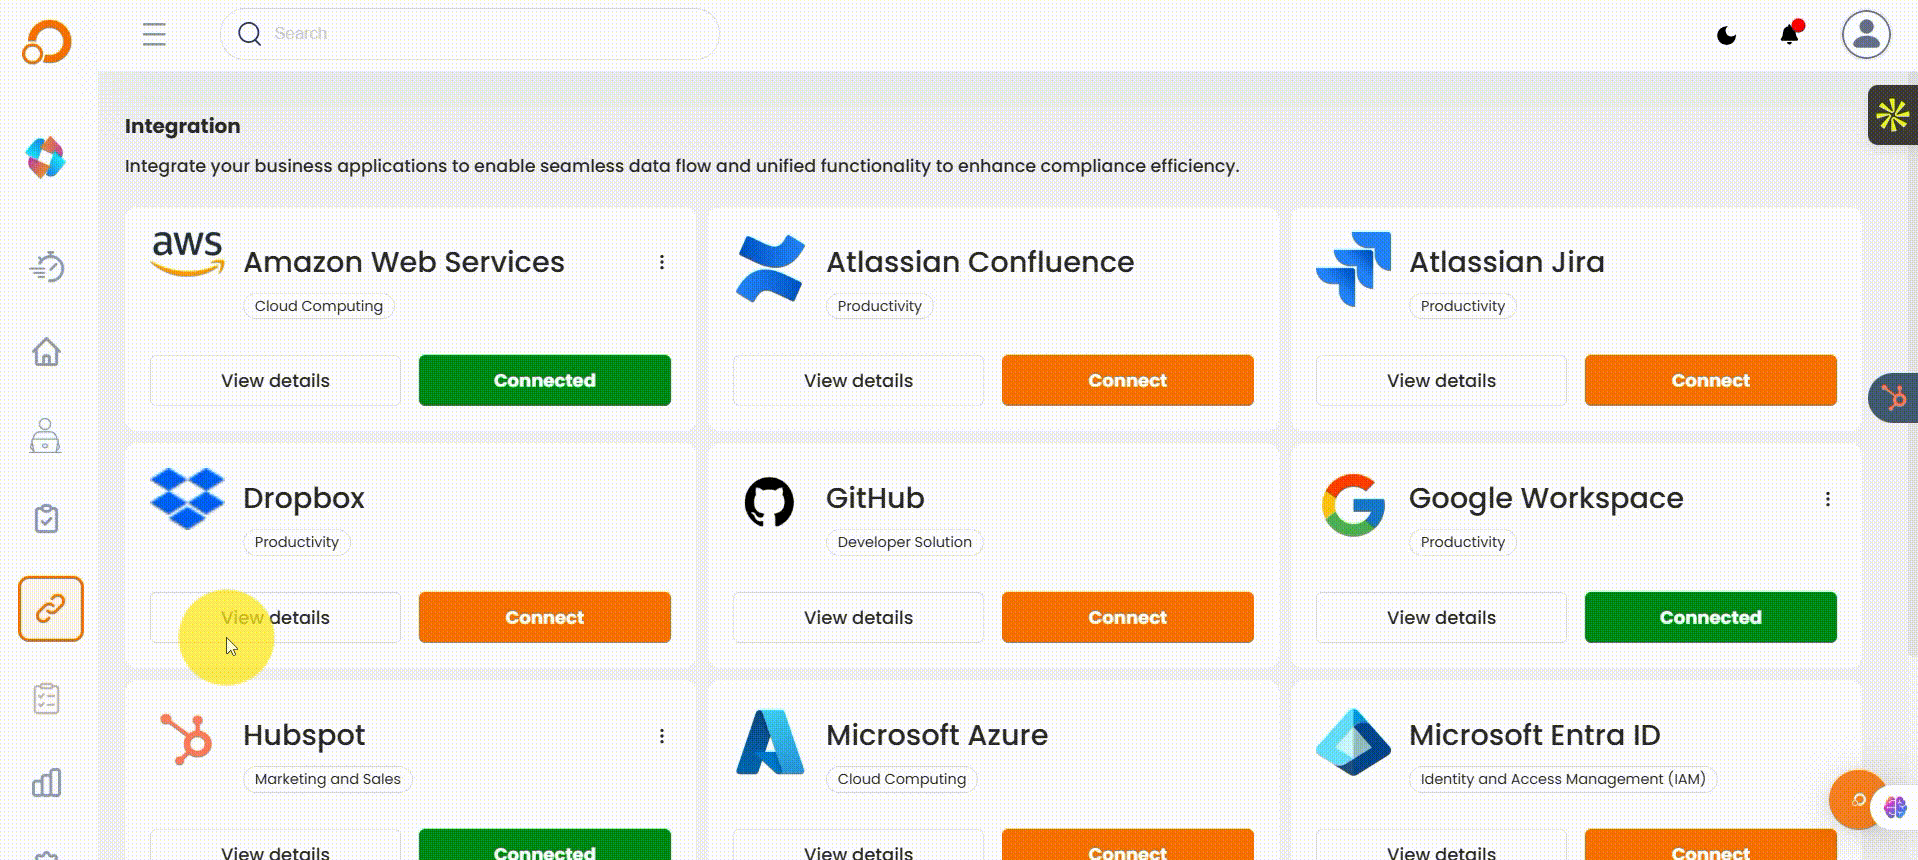The height and width of the screenshot is (860, 1918).
Task: View details for GitHub
Action: point(858,617)
